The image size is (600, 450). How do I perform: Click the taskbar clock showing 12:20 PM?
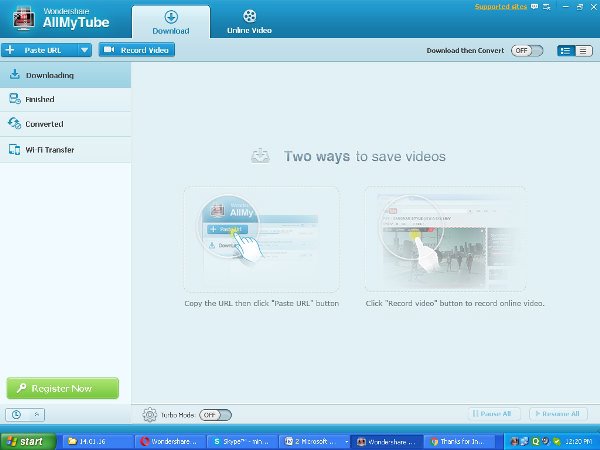pos(578,442)
